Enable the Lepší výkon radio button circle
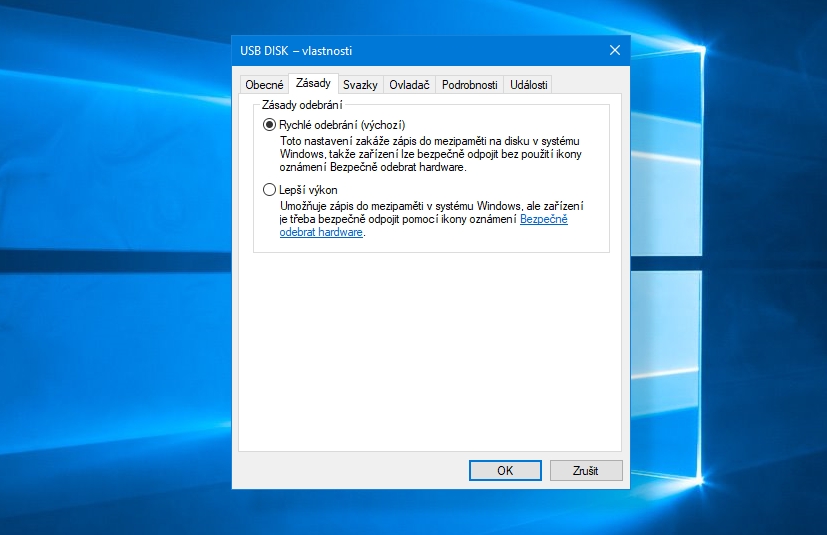The height and width of the screenshot is (535, 827). click(x=268, y=189)
